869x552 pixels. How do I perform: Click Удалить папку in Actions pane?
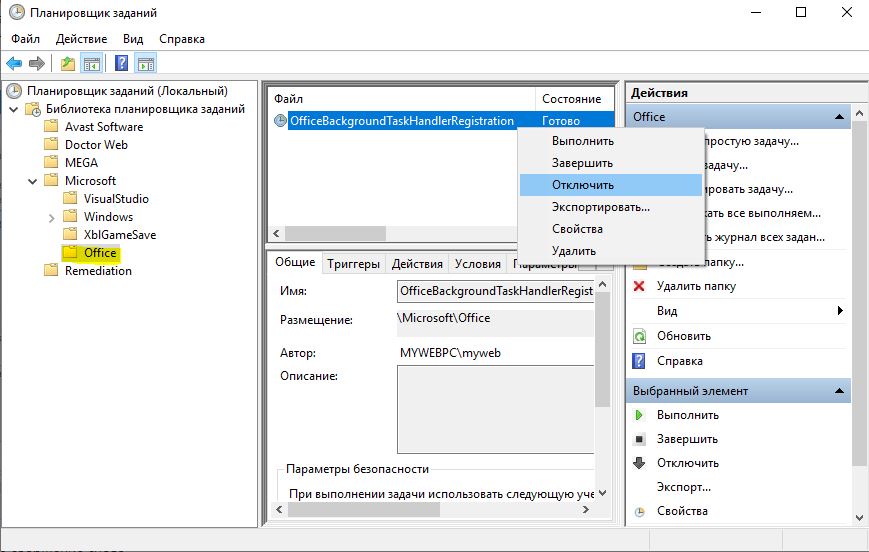click(x=696, y=286)
